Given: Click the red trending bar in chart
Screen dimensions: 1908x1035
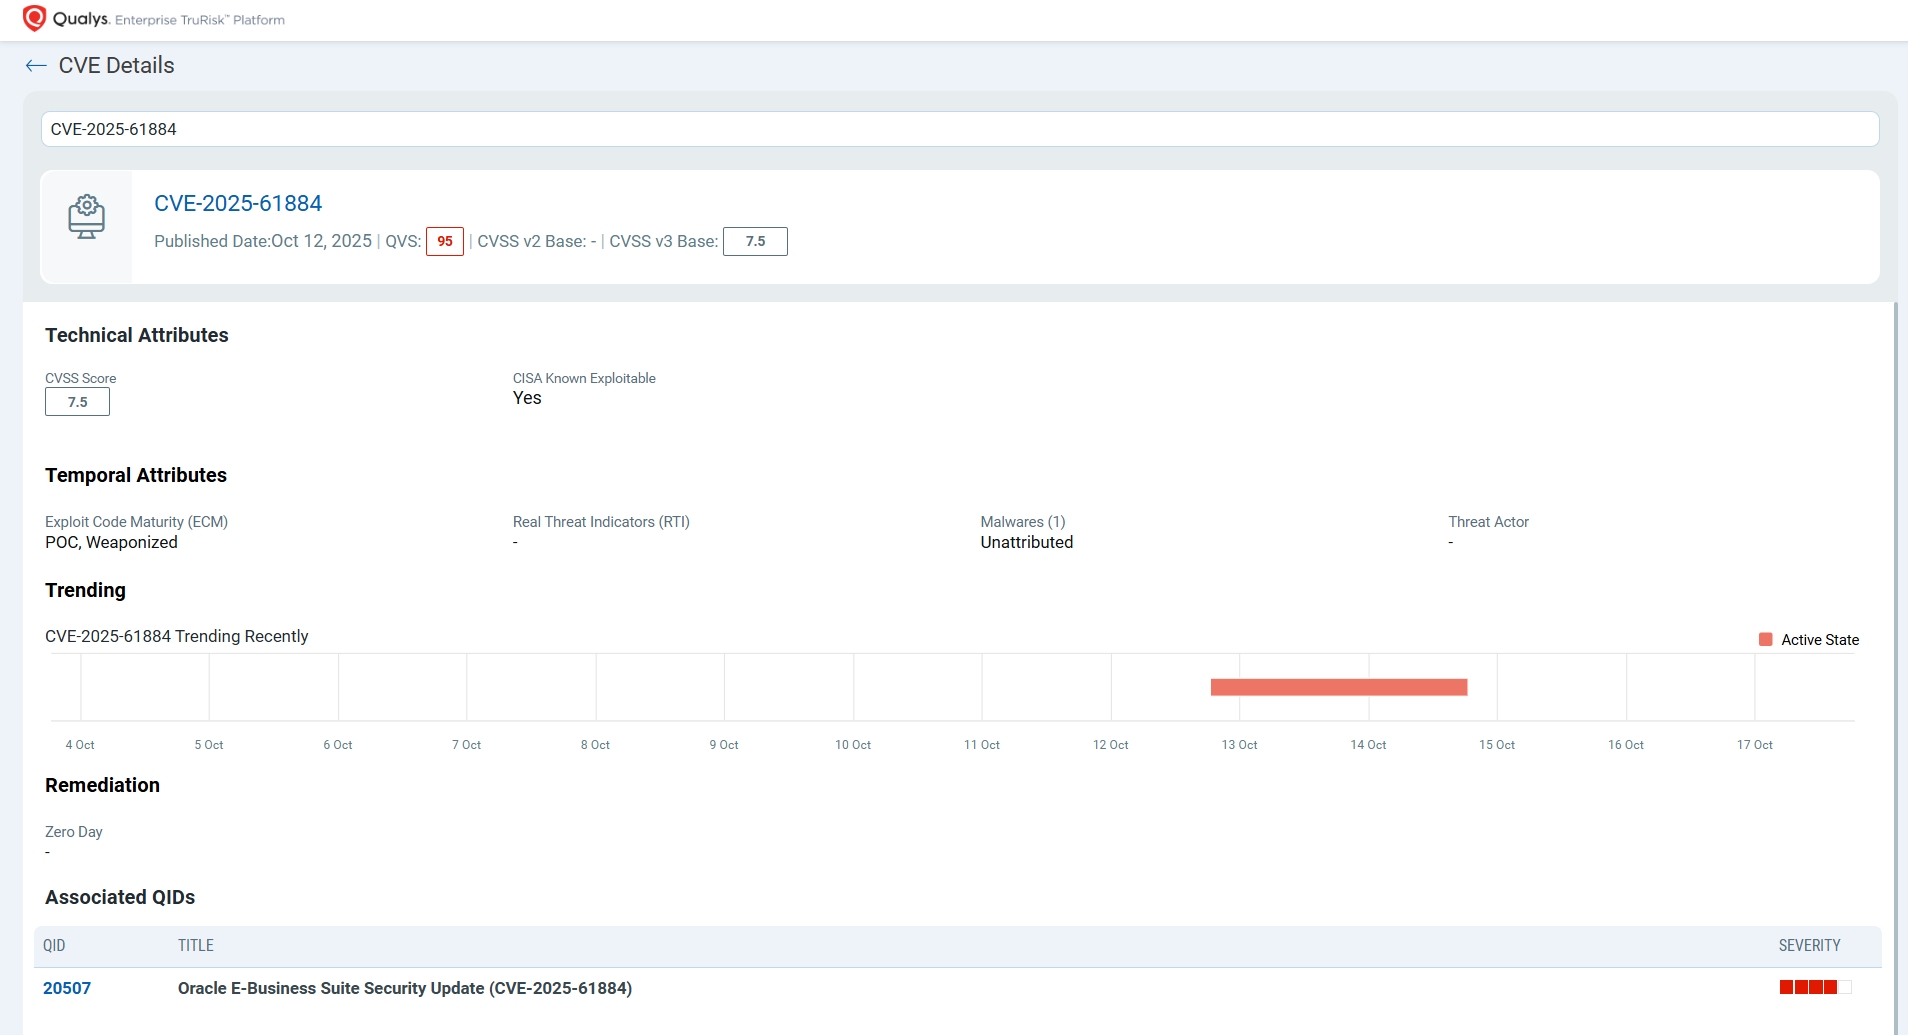Looking at the screenshot, I should click(x=1338, y=687).
